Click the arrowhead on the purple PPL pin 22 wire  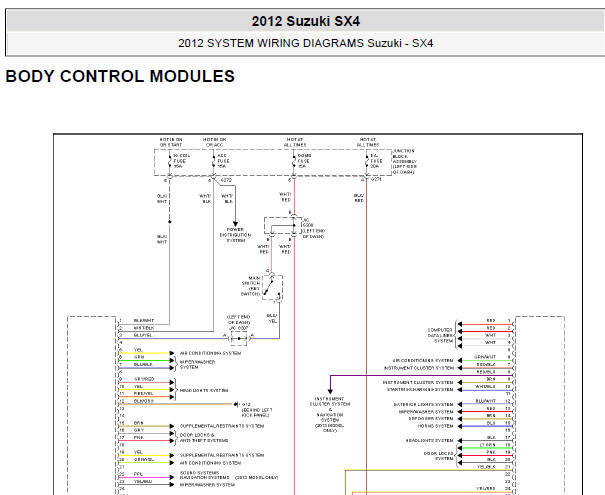click(x=172, y=477)
